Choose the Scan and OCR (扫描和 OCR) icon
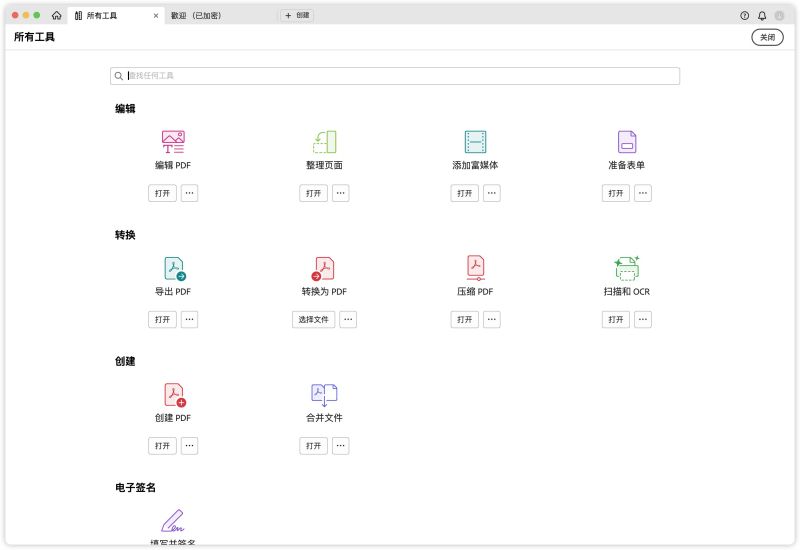This screenshot has height=550, width=800. 627,268
